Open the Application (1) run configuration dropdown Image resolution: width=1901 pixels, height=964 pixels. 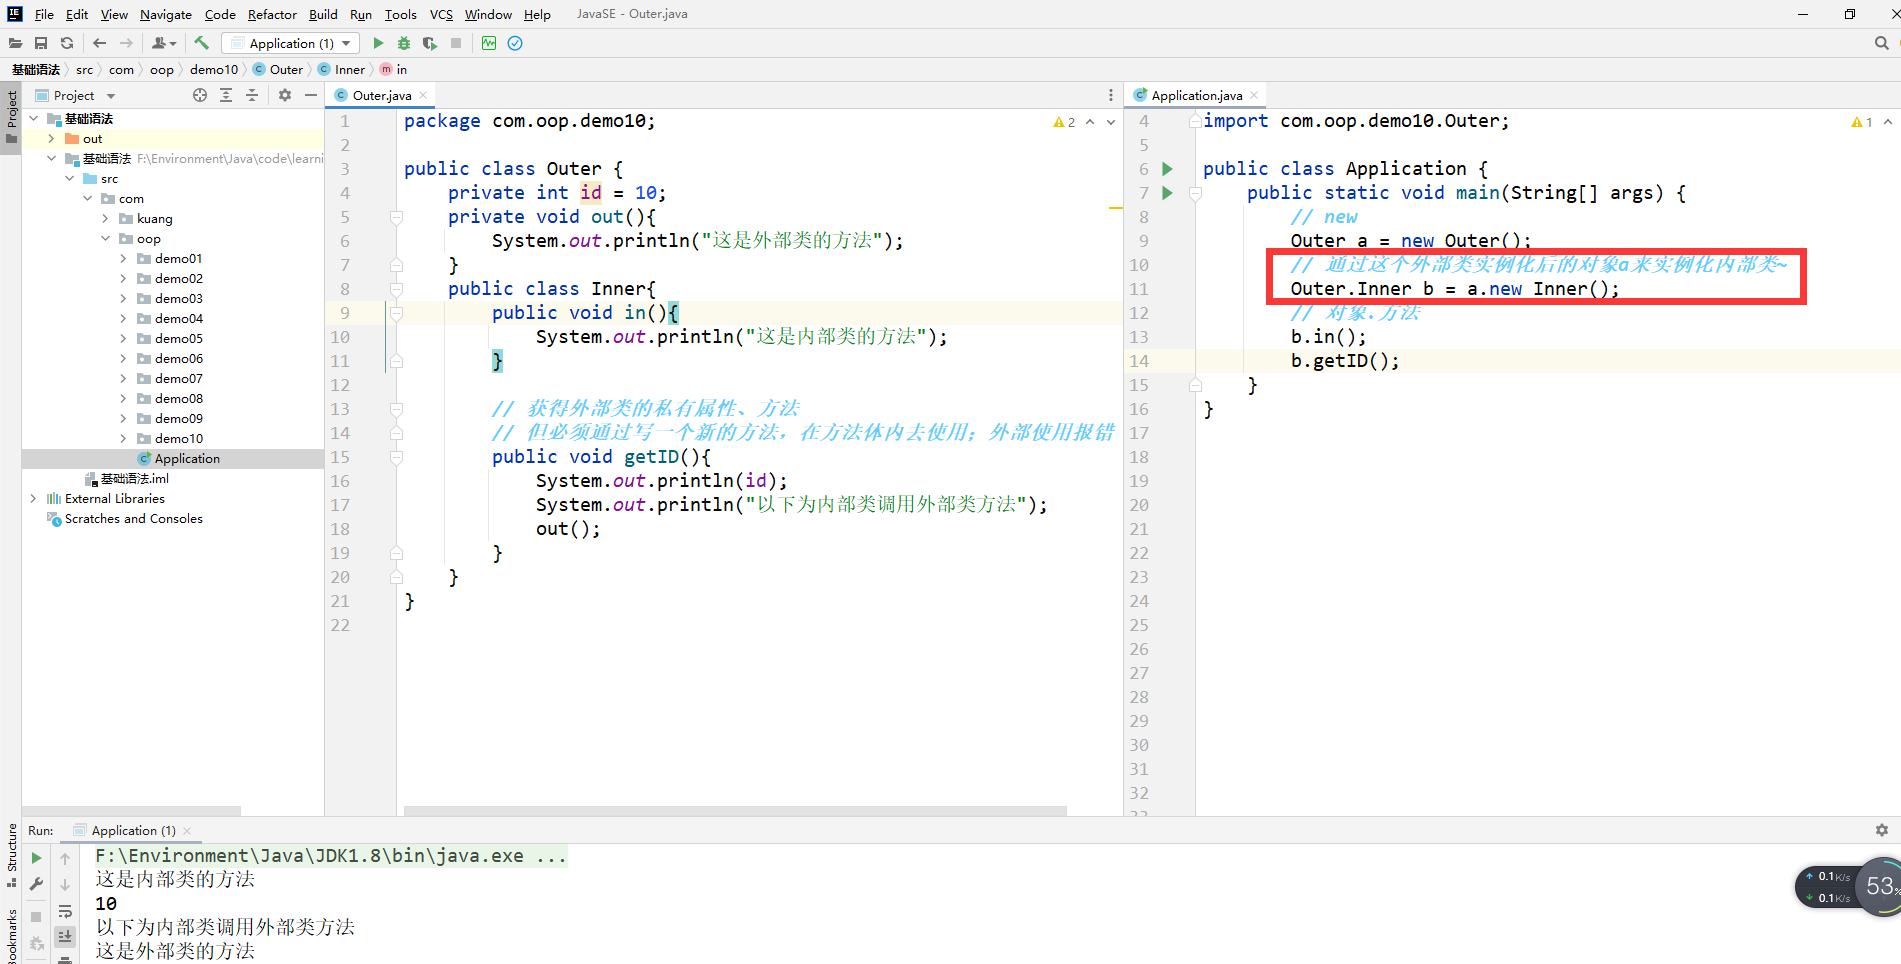tap(291, 43)
